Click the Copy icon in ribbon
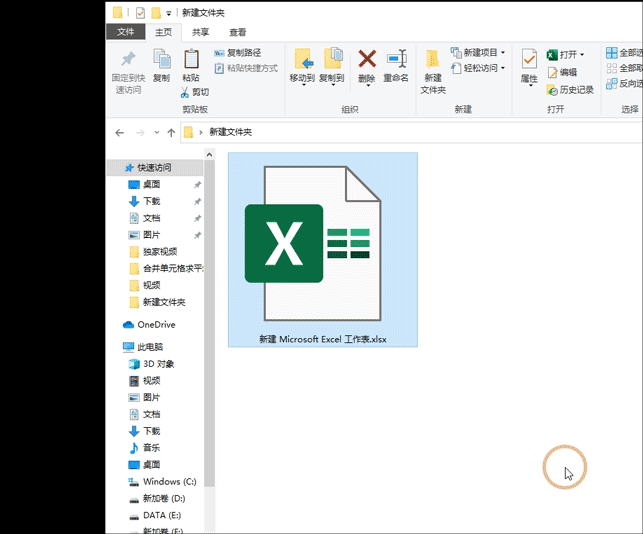 162,58
